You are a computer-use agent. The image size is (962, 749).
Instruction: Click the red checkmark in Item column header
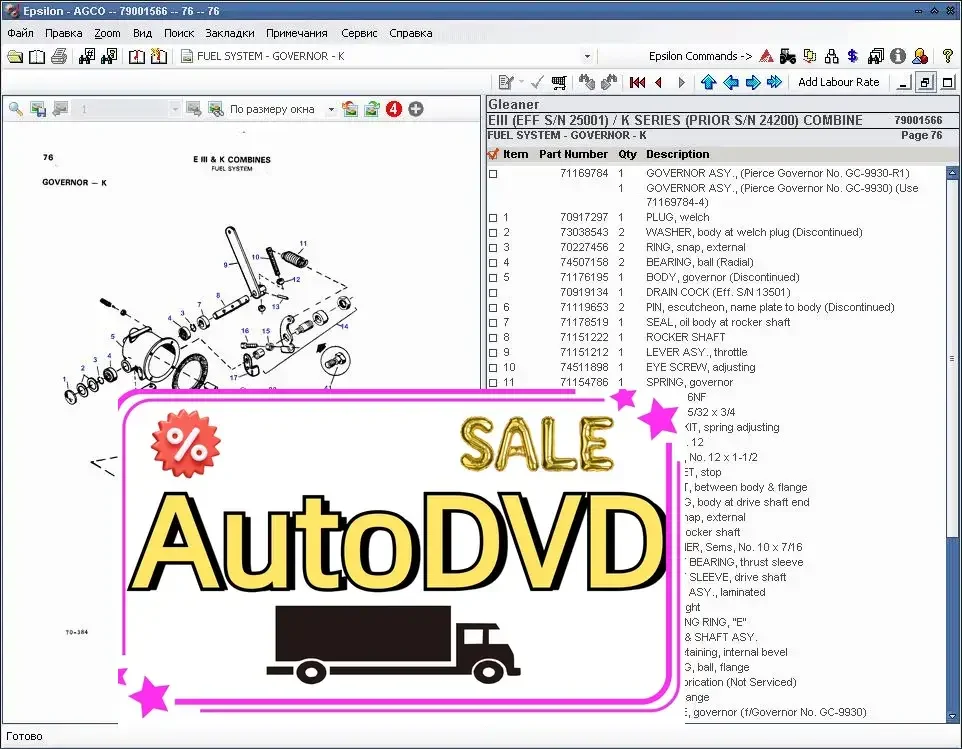(493, 154)
